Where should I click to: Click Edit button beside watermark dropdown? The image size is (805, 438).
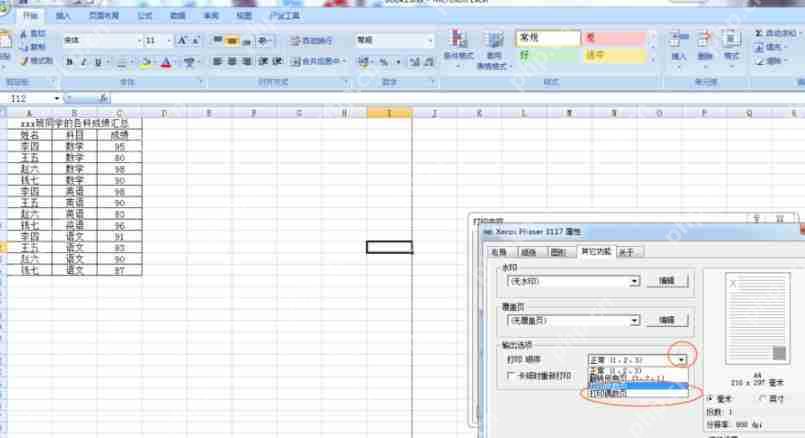[666, 281]
